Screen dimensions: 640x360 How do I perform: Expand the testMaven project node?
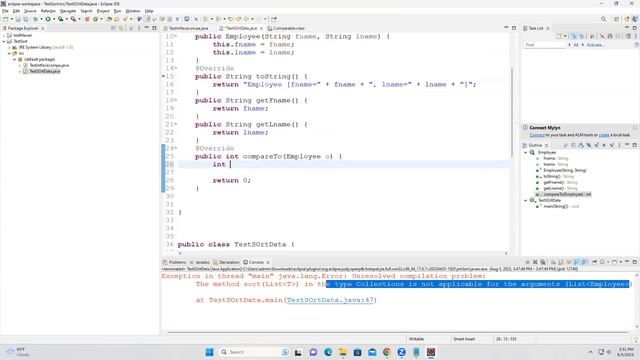(4, 36)
